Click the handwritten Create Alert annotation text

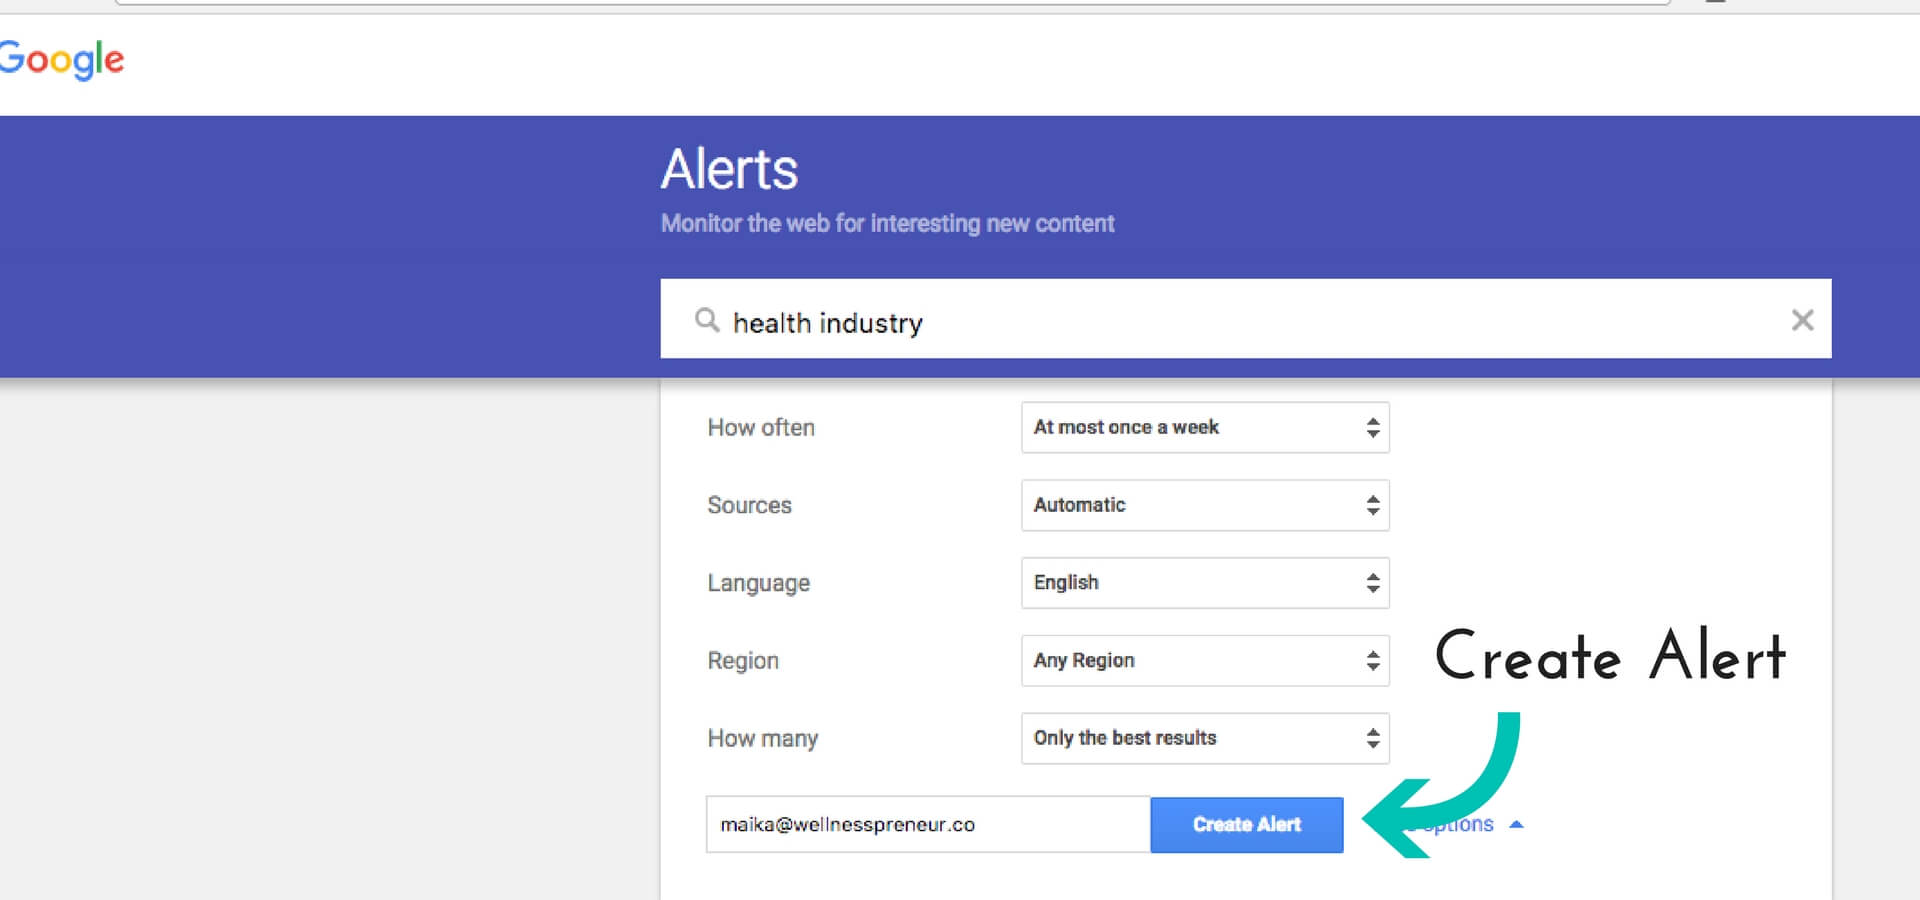point(1610,656)
